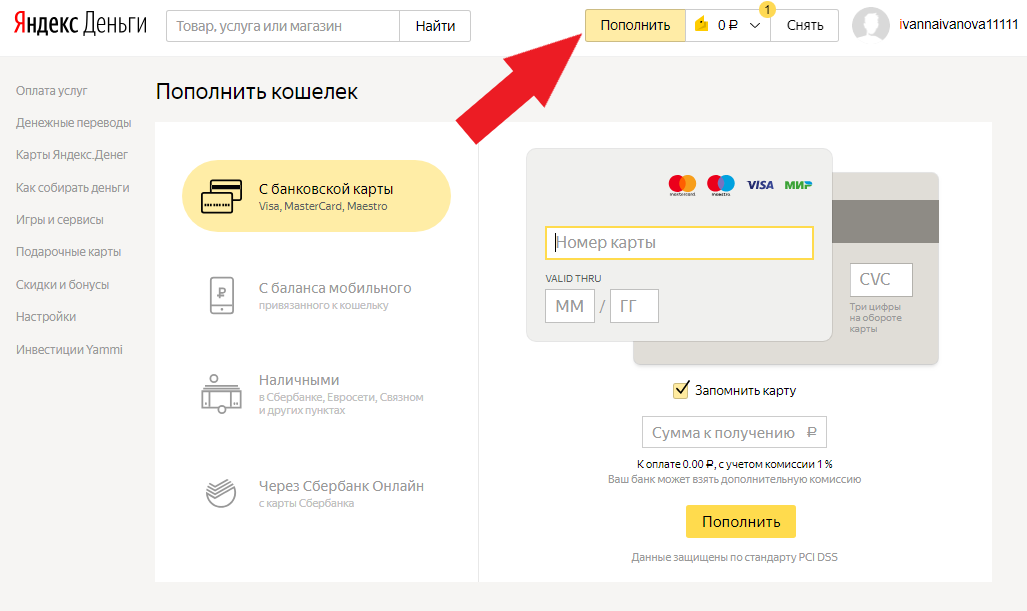Viewport: 1027px width, 611px height.
Task: Focus the Номер карты input field
Action: click(679, 243)
